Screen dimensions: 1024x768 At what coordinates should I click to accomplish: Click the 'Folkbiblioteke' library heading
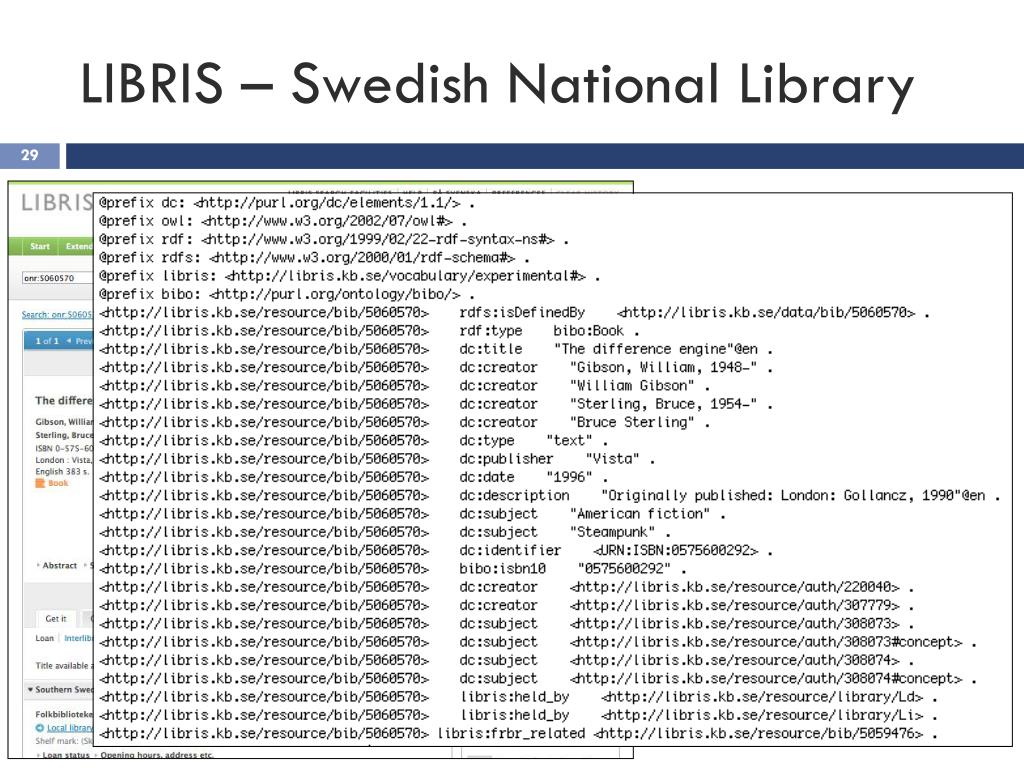(64, 714)
